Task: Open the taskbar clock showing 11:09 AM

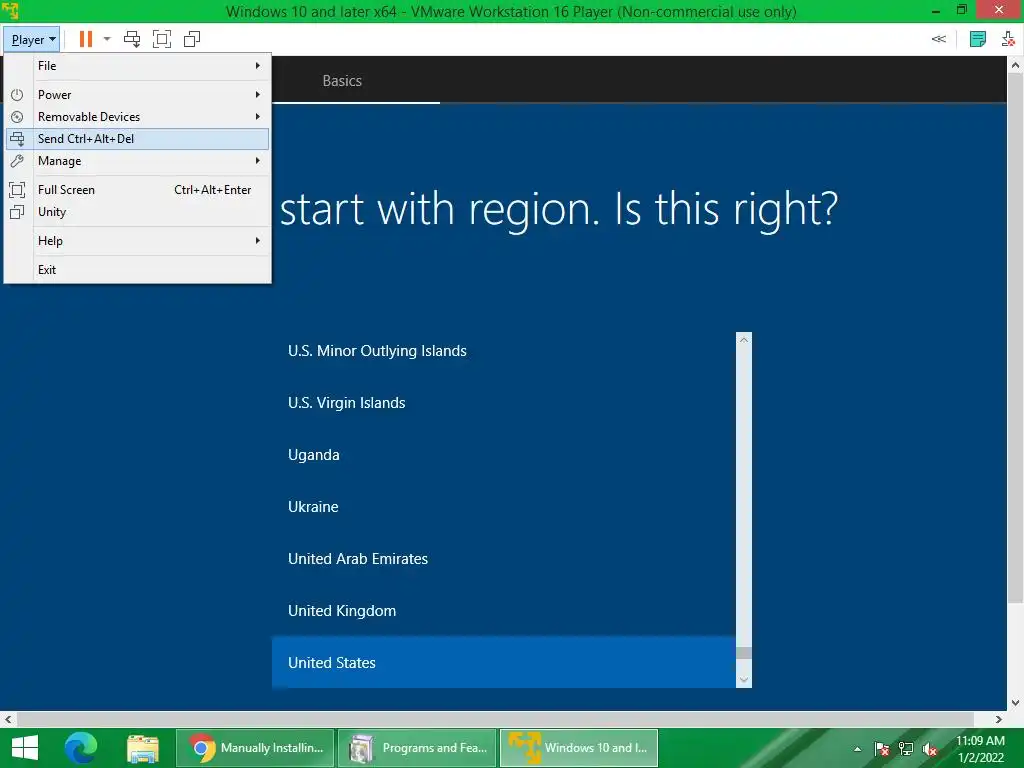Action: pos(980,749)
